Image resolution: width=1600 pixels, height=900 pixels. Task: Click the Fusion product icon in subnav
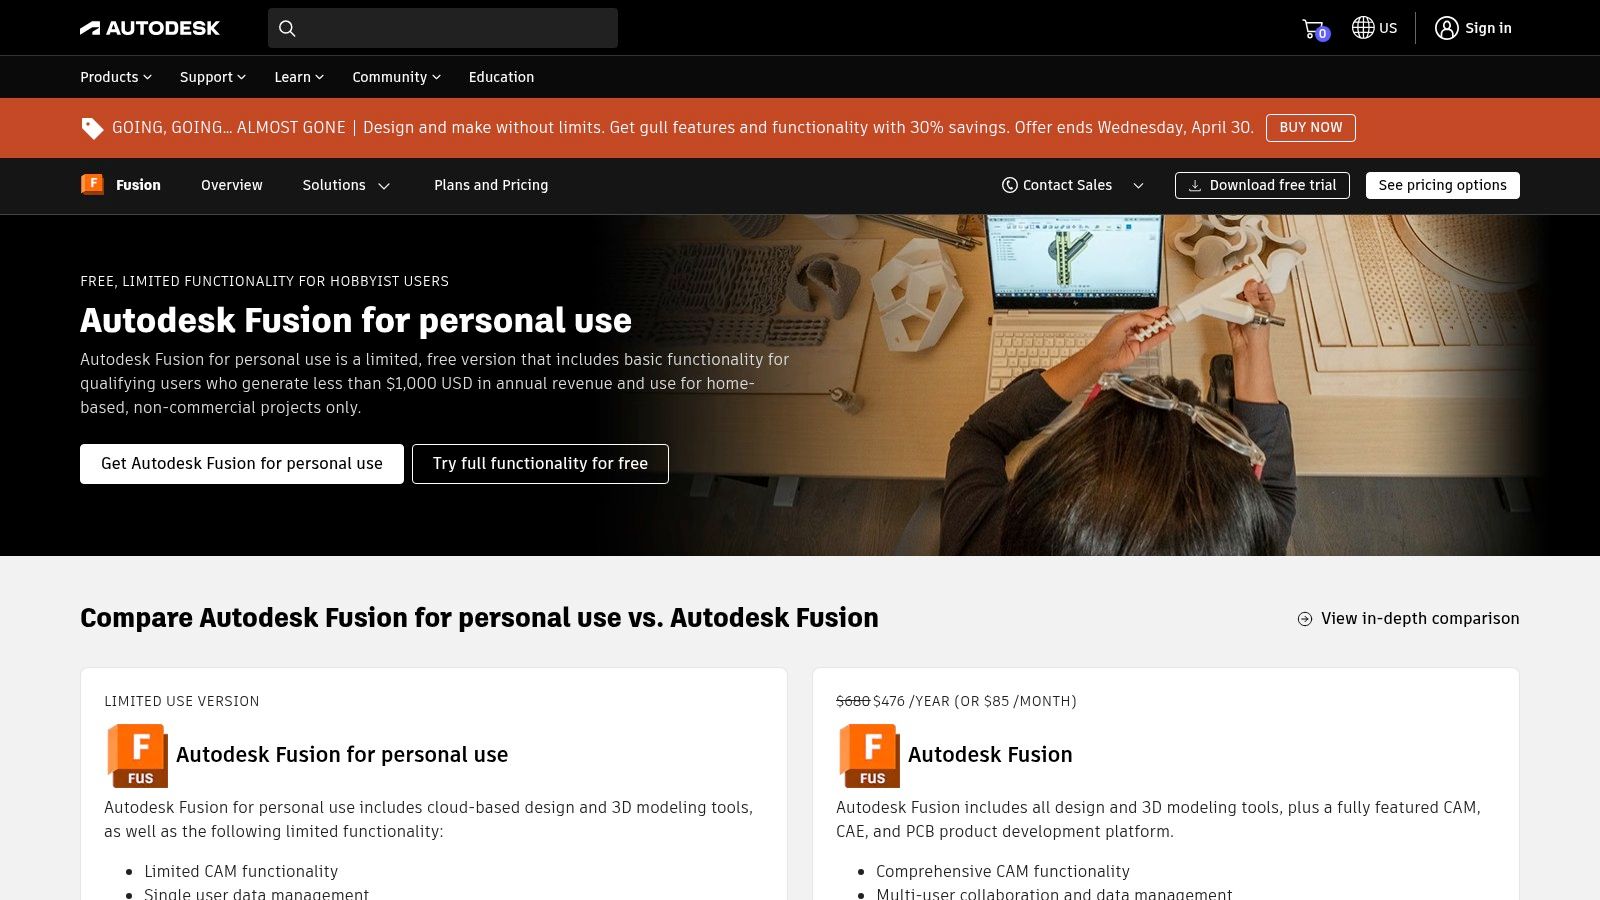[x=92, y=184]
